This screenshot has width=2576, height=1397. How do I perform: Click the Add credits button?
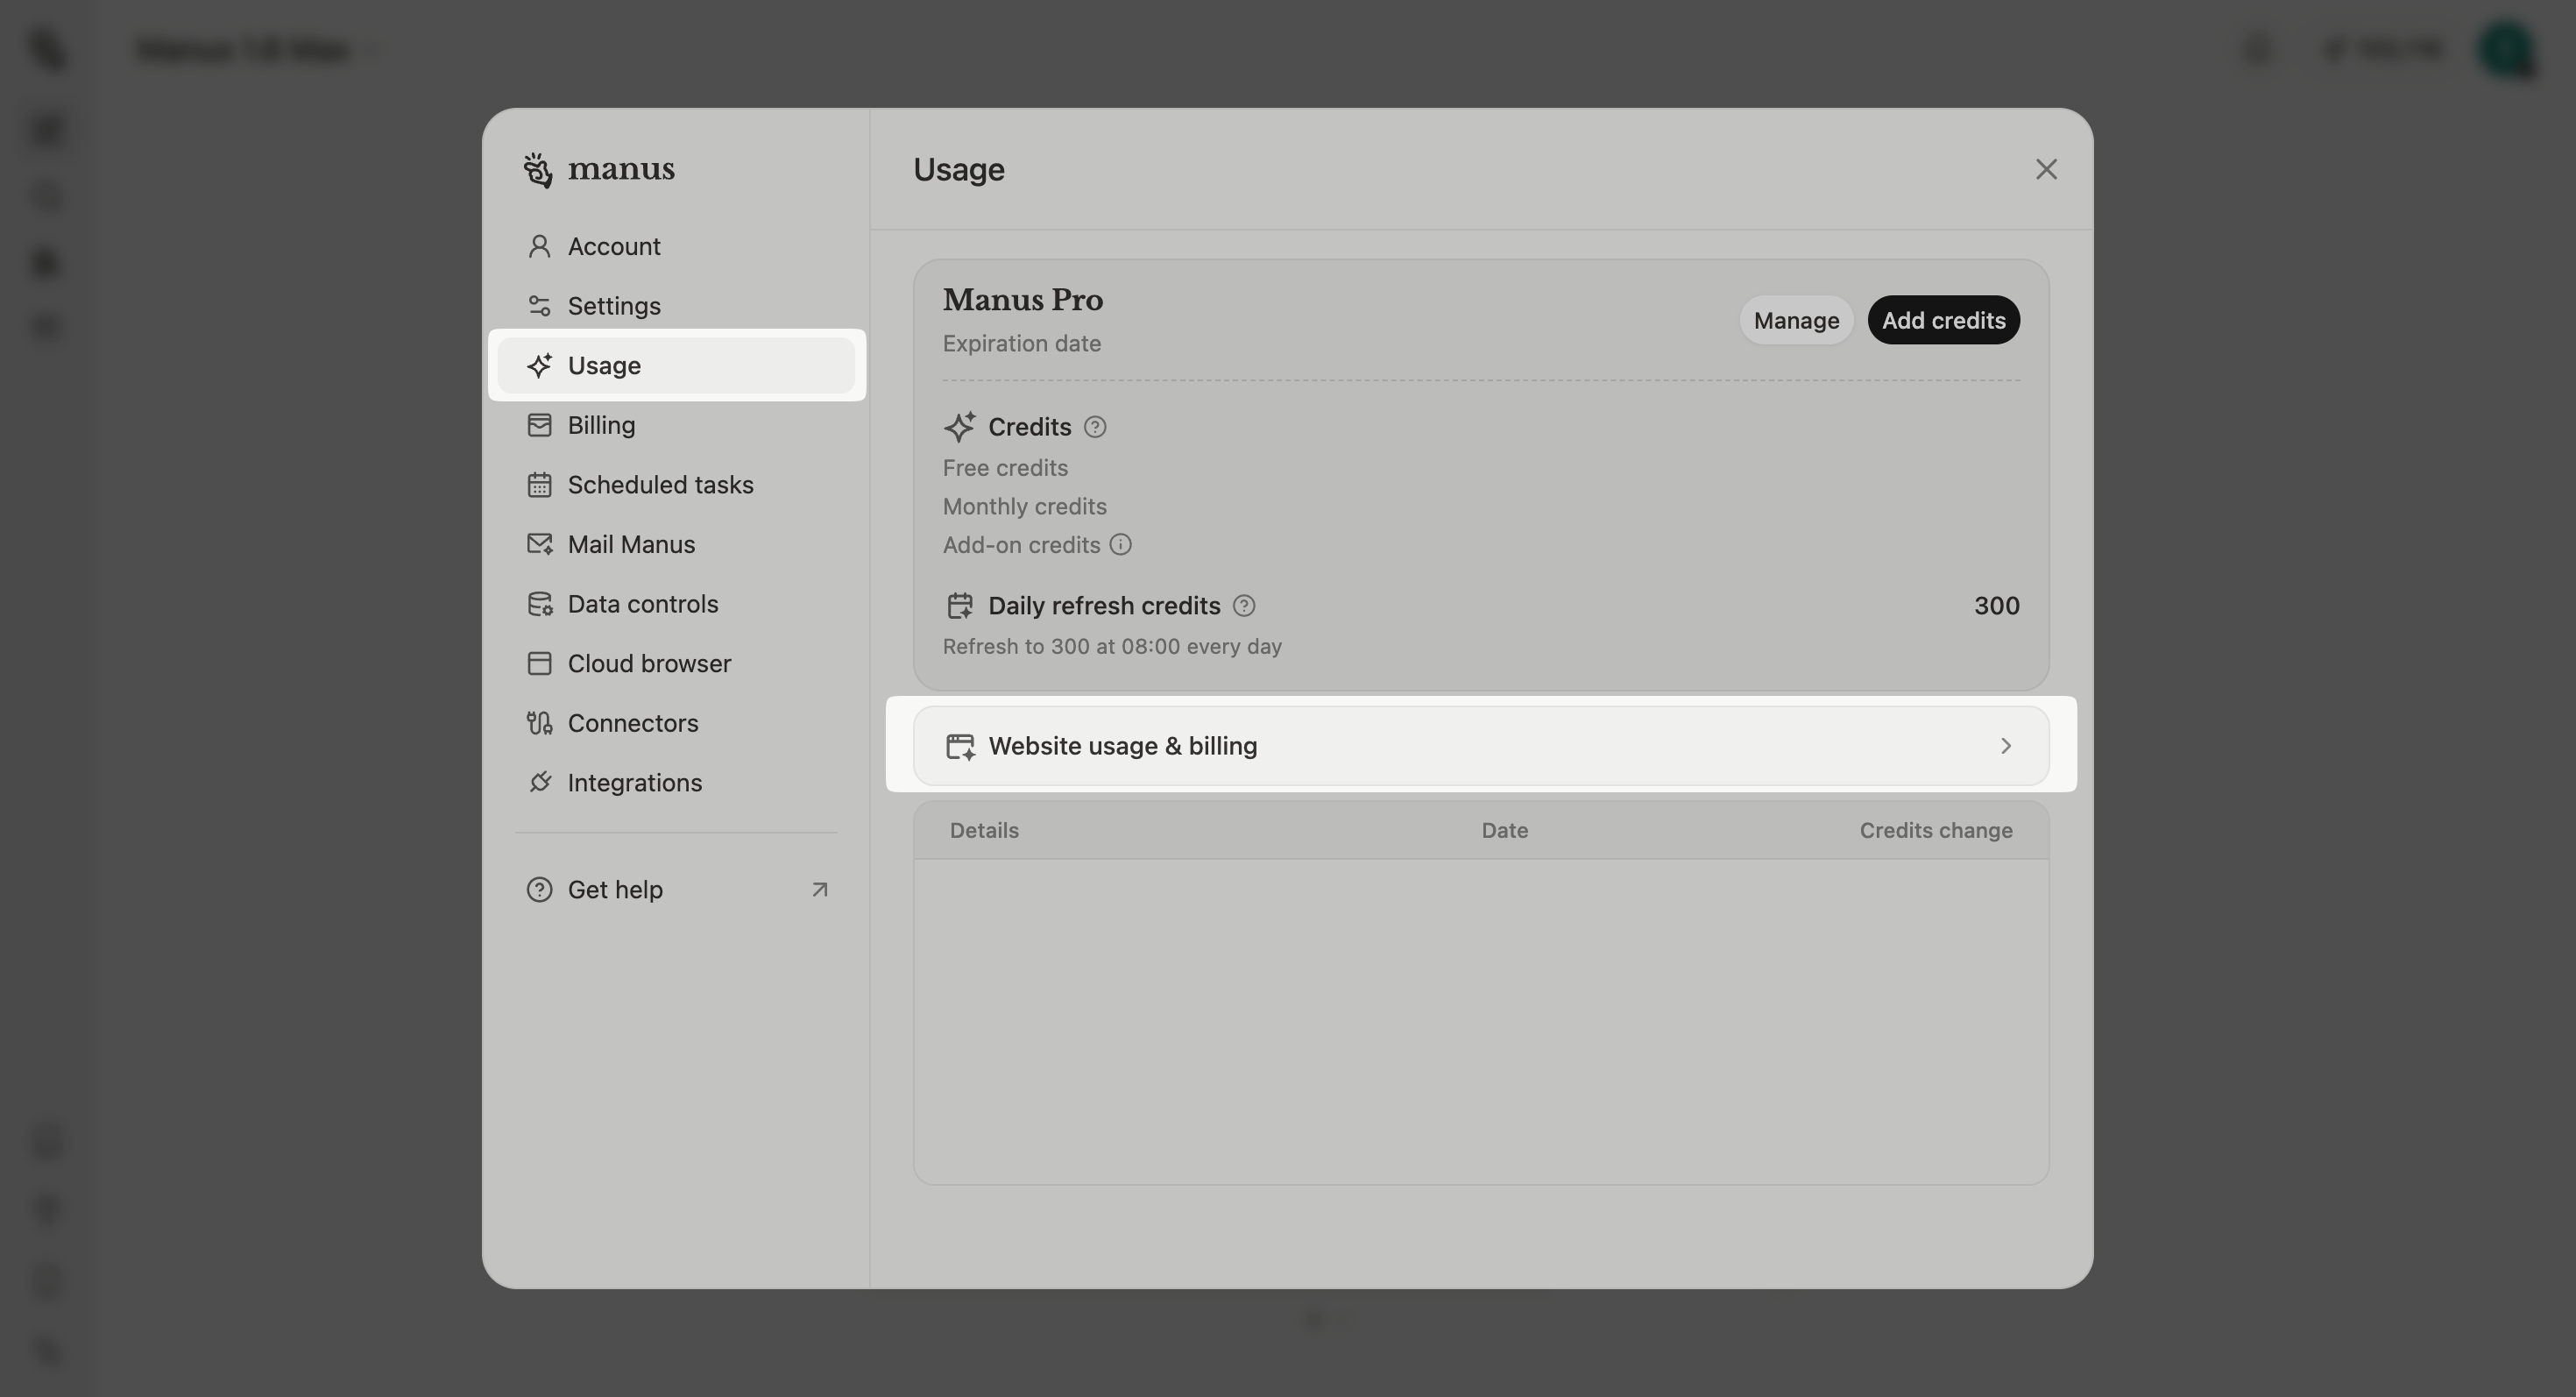1943,320
